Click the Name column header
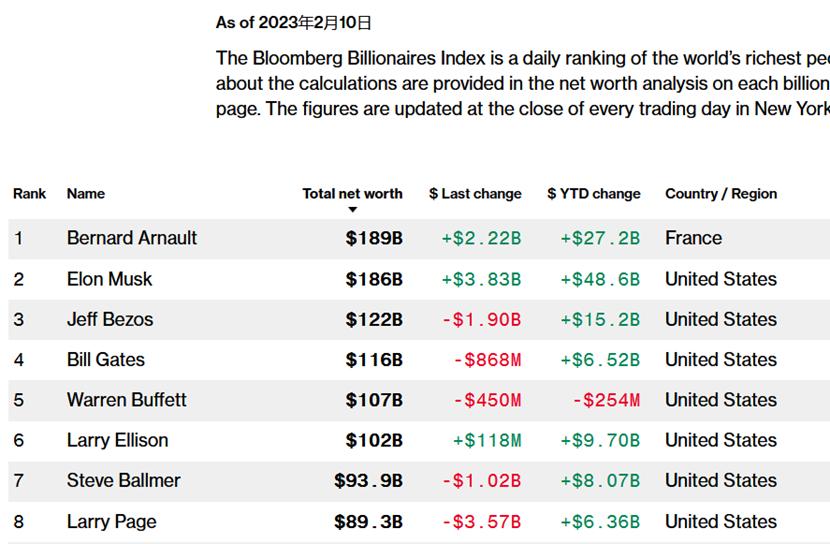The image size is (830, 544). point(86,194)
